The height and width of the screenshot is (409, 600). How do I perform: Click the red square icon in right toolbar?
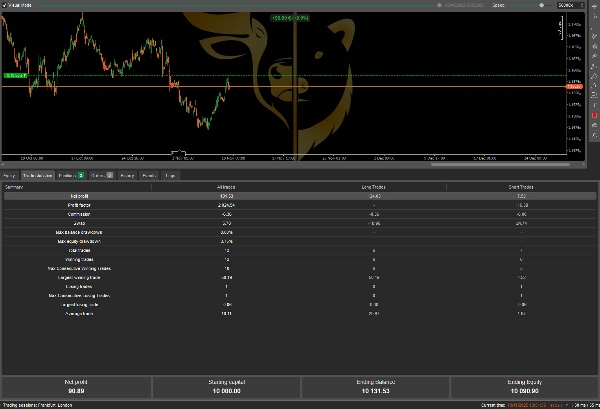point(594,115)
